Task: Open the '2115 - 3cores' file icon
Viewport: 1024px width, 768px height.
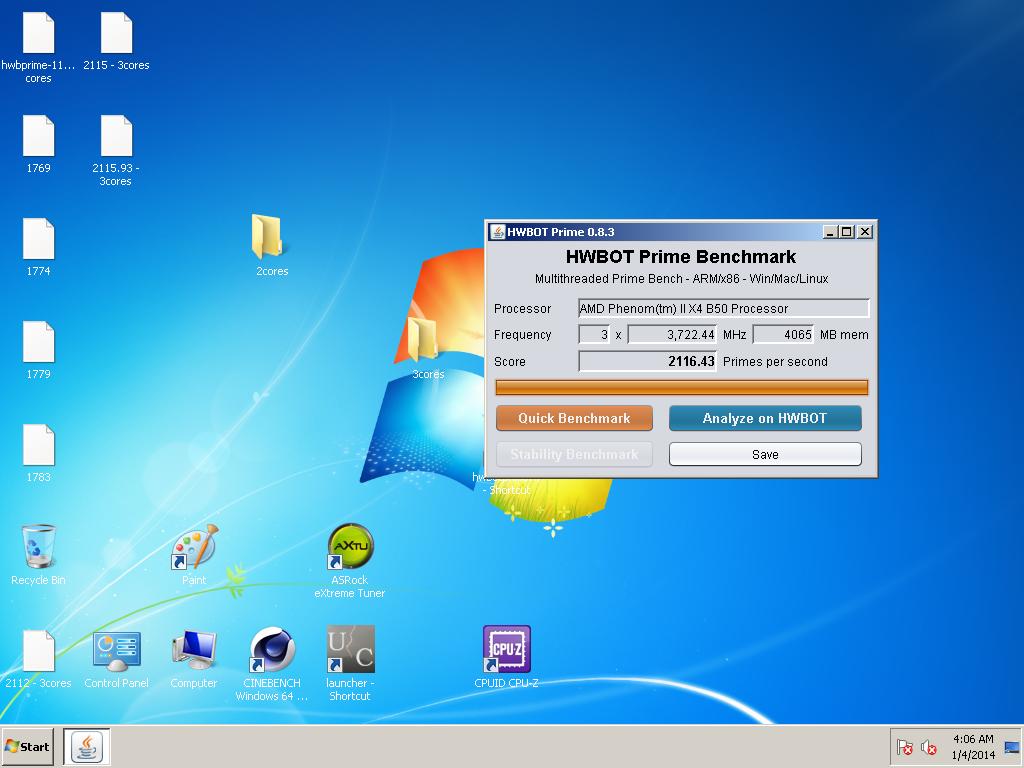Action: click(116, 33)
